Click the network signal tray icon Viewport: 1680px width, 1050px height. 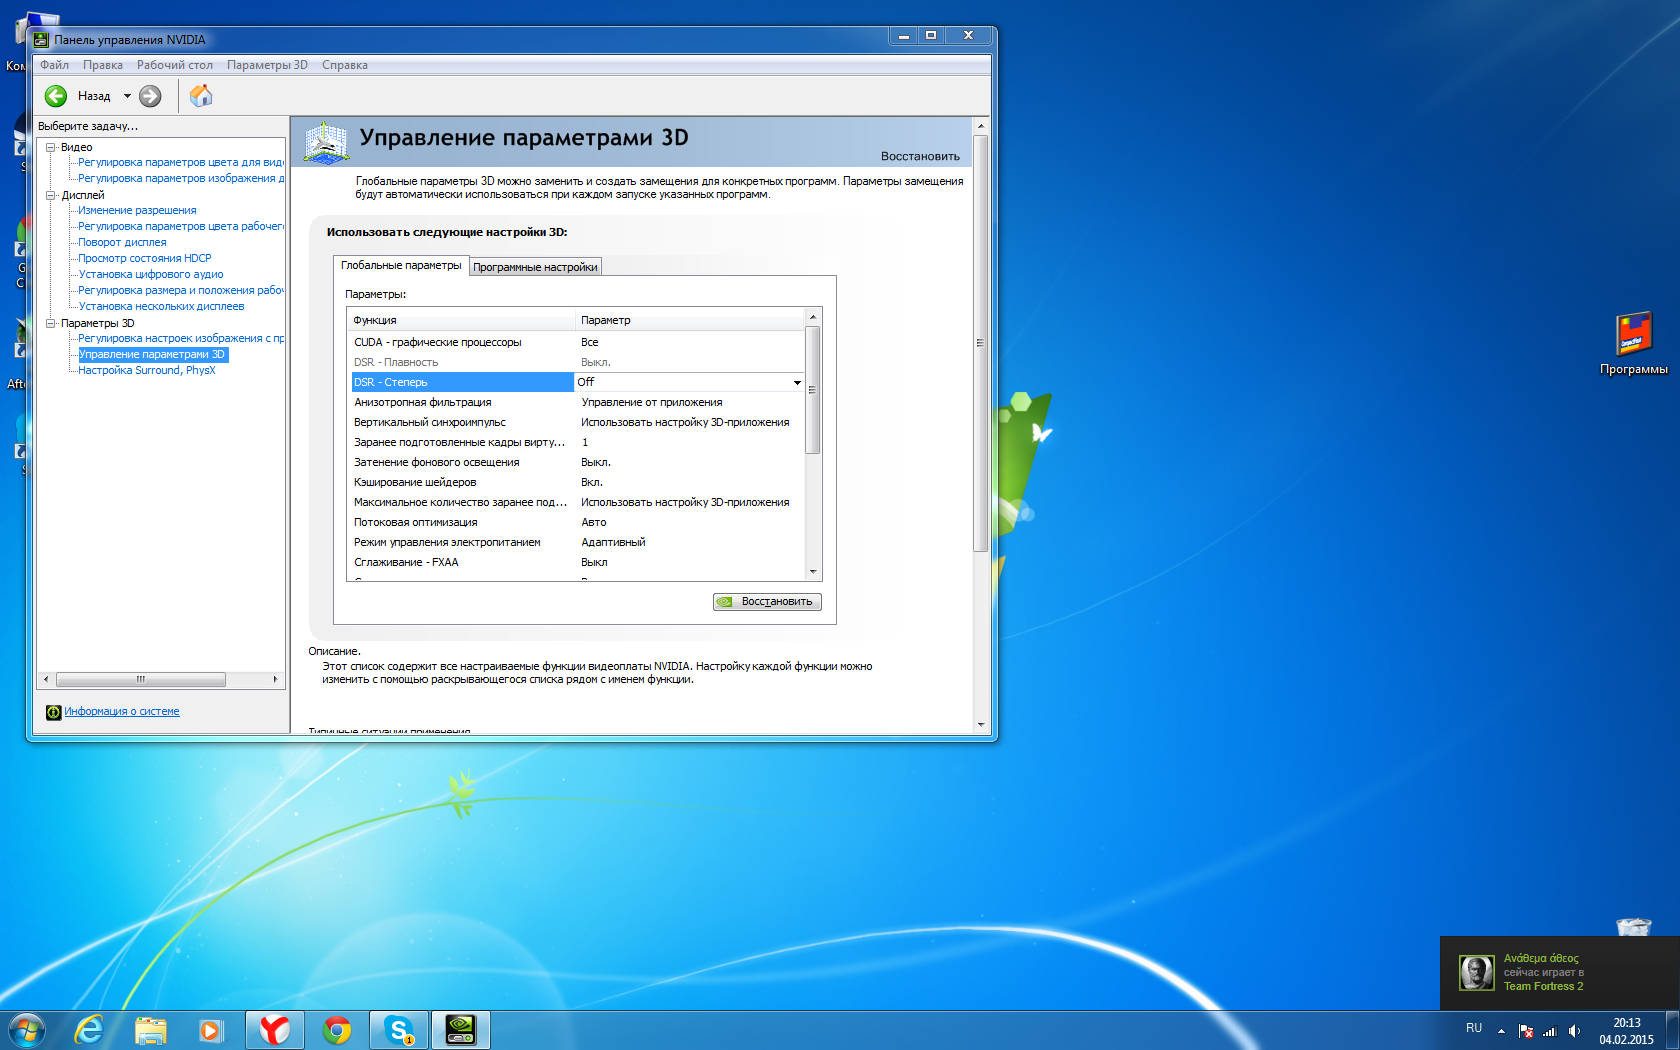[x=1550, y=1031]
